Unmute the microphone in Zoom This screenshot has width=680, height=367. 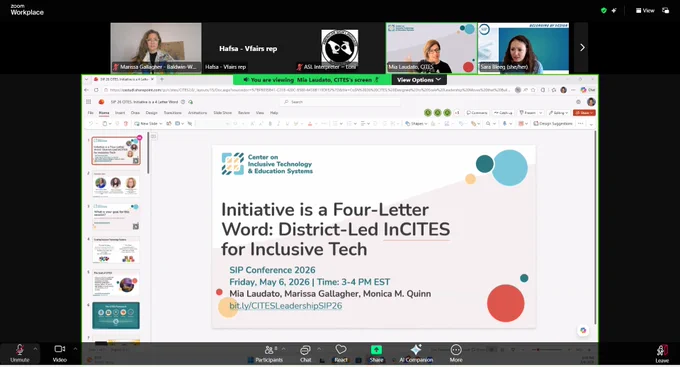point(20,353)
